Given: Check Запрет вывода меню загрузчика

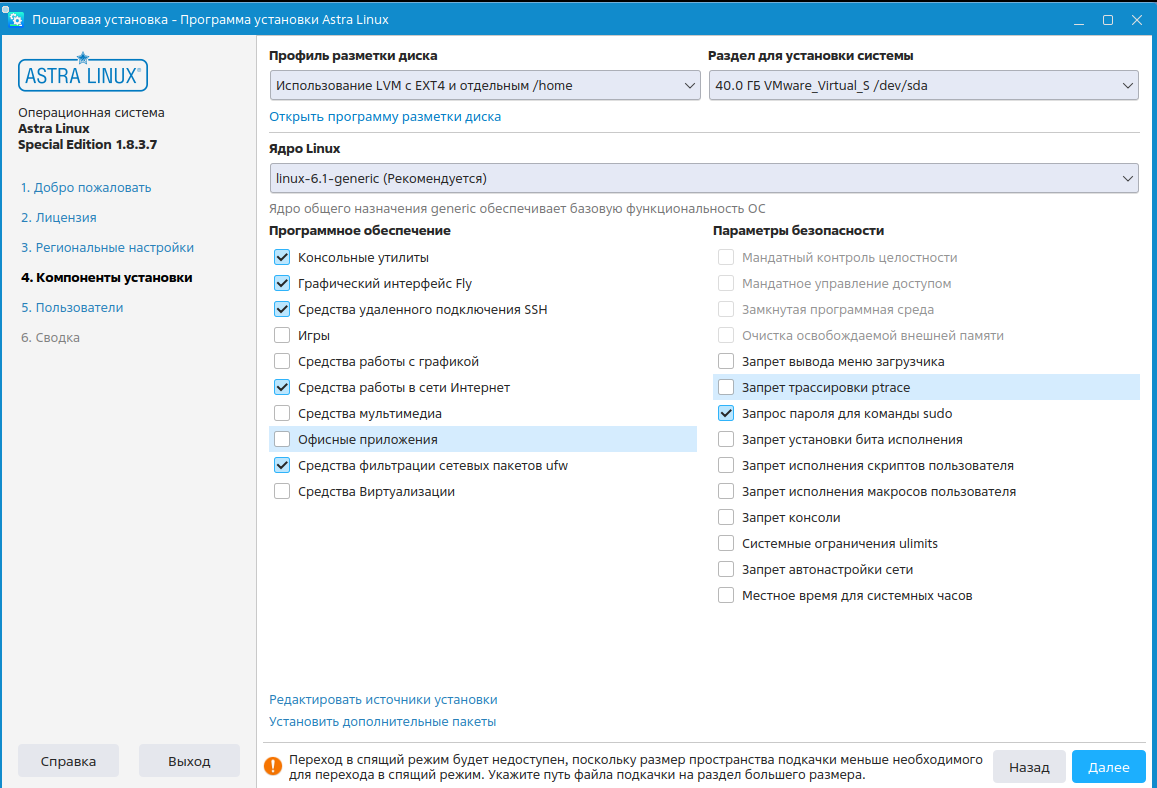Looking at the screenshot, I should [726, 362].
